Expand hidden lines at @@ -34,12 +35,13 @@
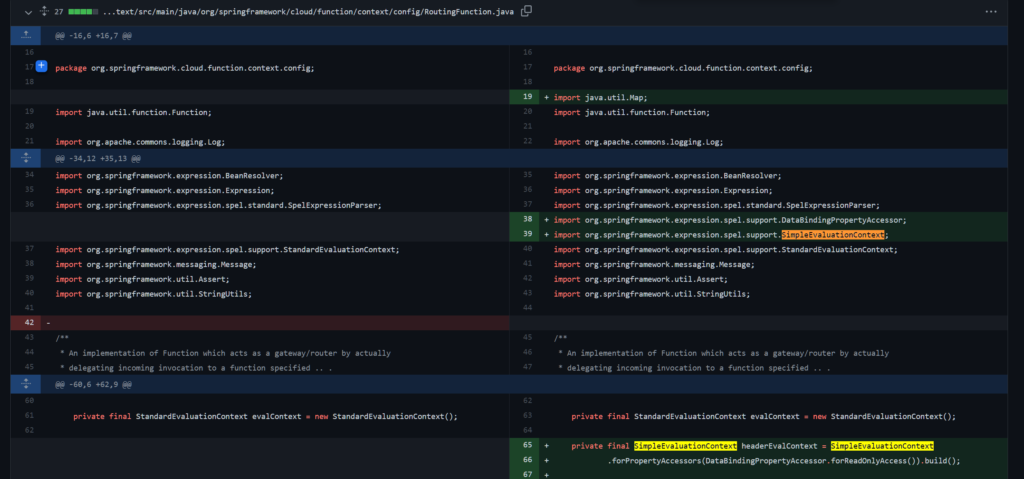 25,158
